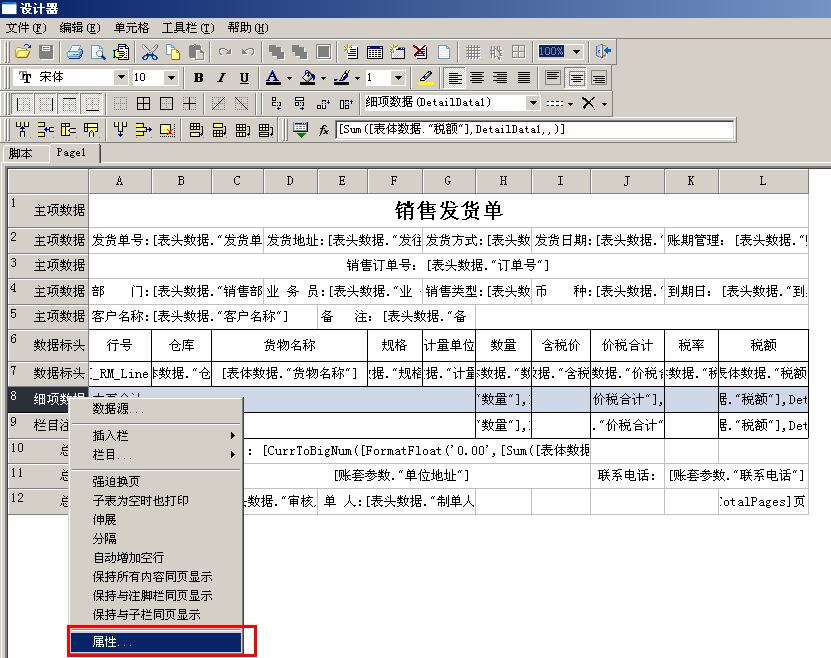Screen dimensions: 831x658
Task: Open print preview magnifier icon
Action: (x=98, y=52)
